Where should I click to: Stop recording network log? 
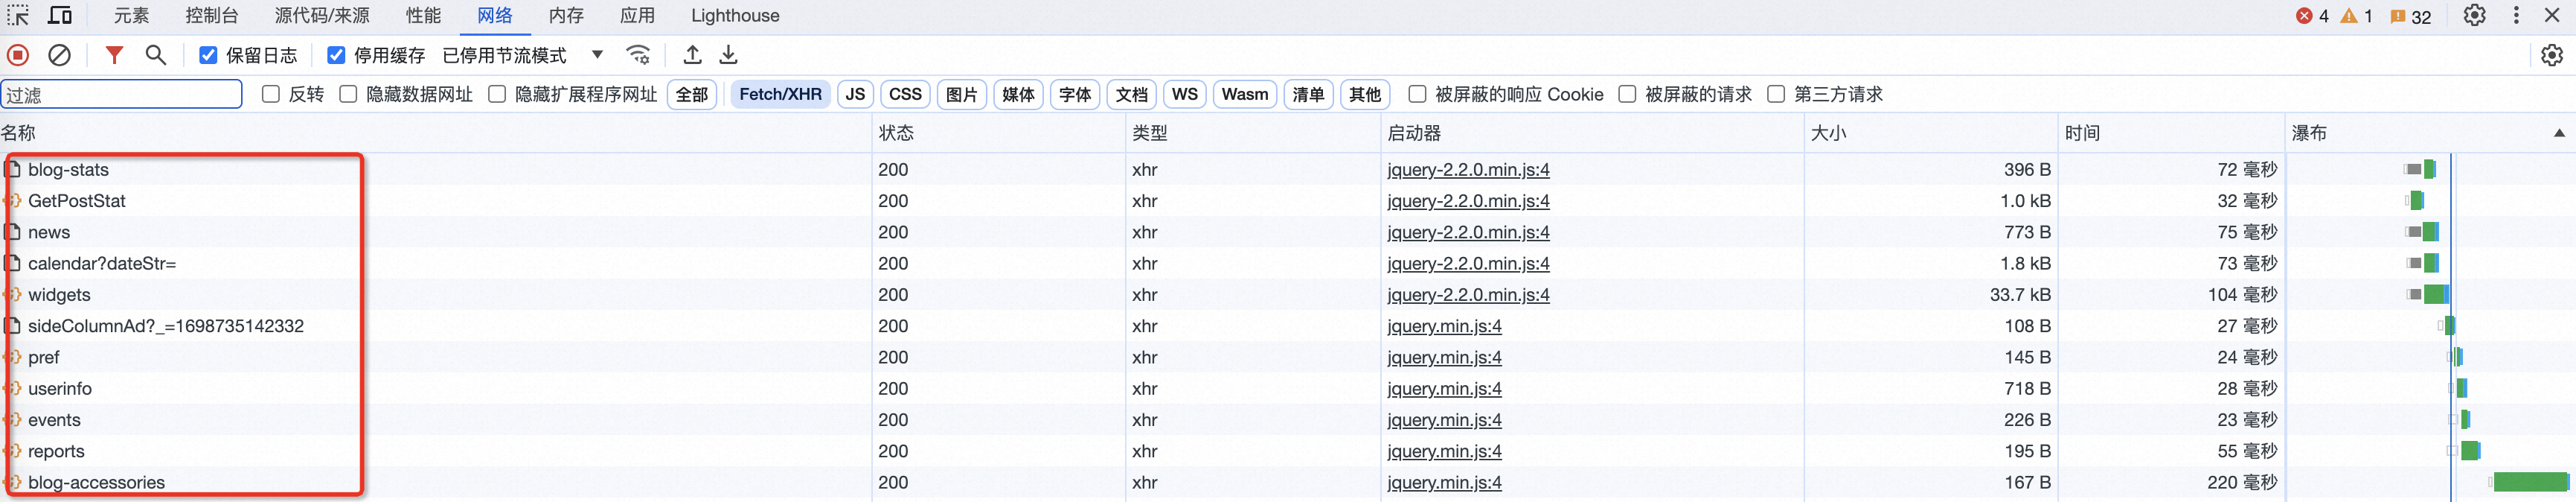18,55
